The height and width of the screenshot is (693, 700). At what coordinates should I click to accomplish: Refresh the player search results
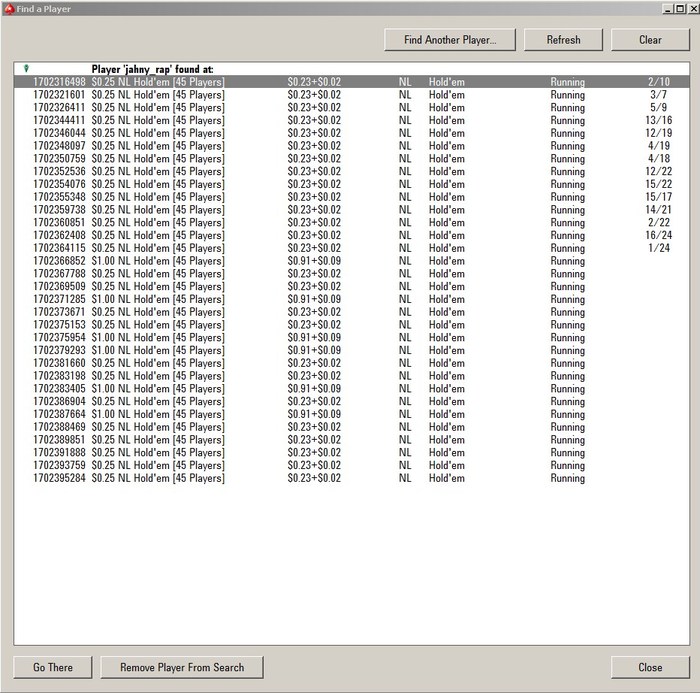coord(563,40)
